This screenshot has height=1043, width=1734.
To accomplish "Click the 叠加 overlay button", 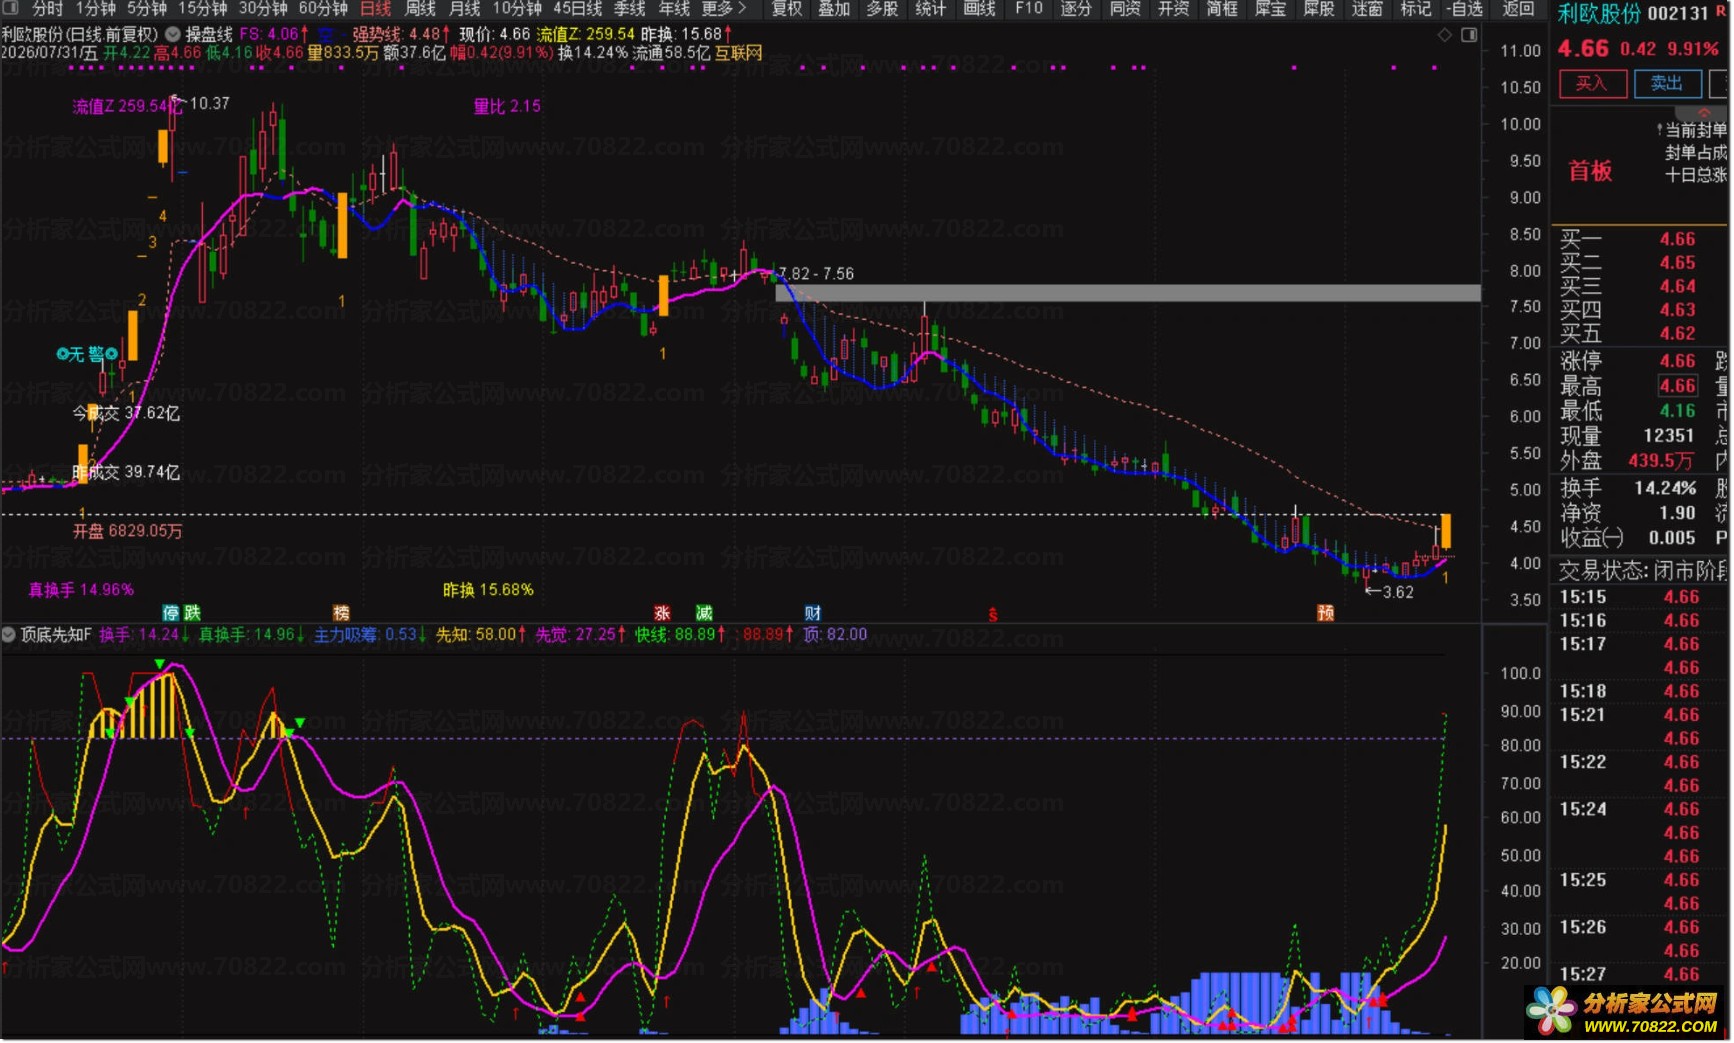I will pyautogui.click(x=834, y=9).
